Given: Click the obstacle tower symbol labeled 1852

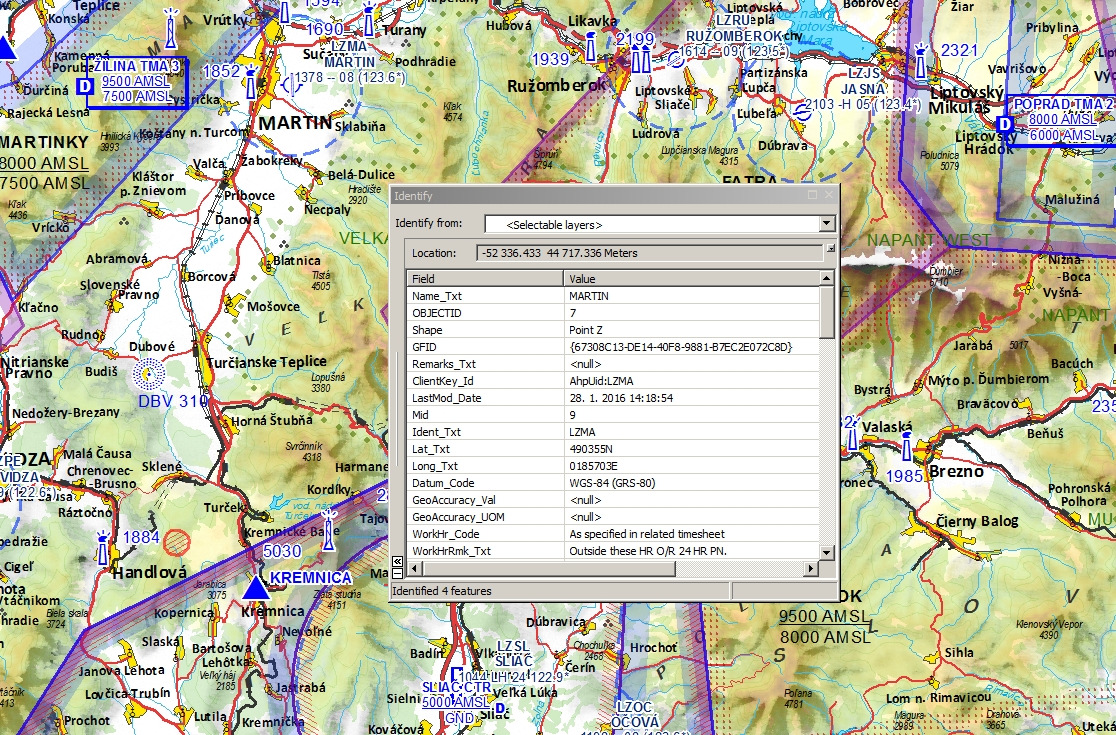Looking at the screenshot, I should coord(251,82).
